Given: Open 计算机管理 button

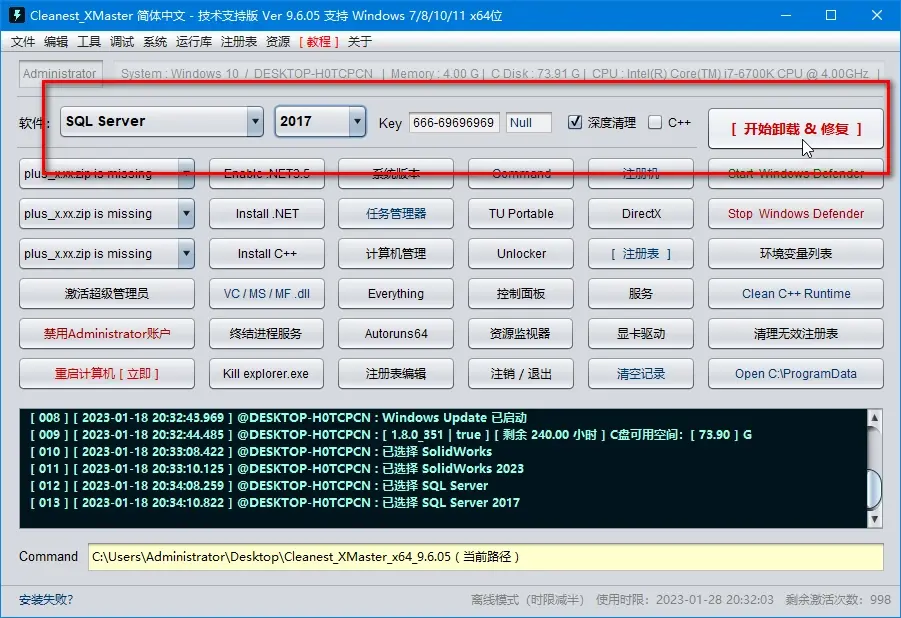Looking at the screenshot, I should tap(395, 254).
